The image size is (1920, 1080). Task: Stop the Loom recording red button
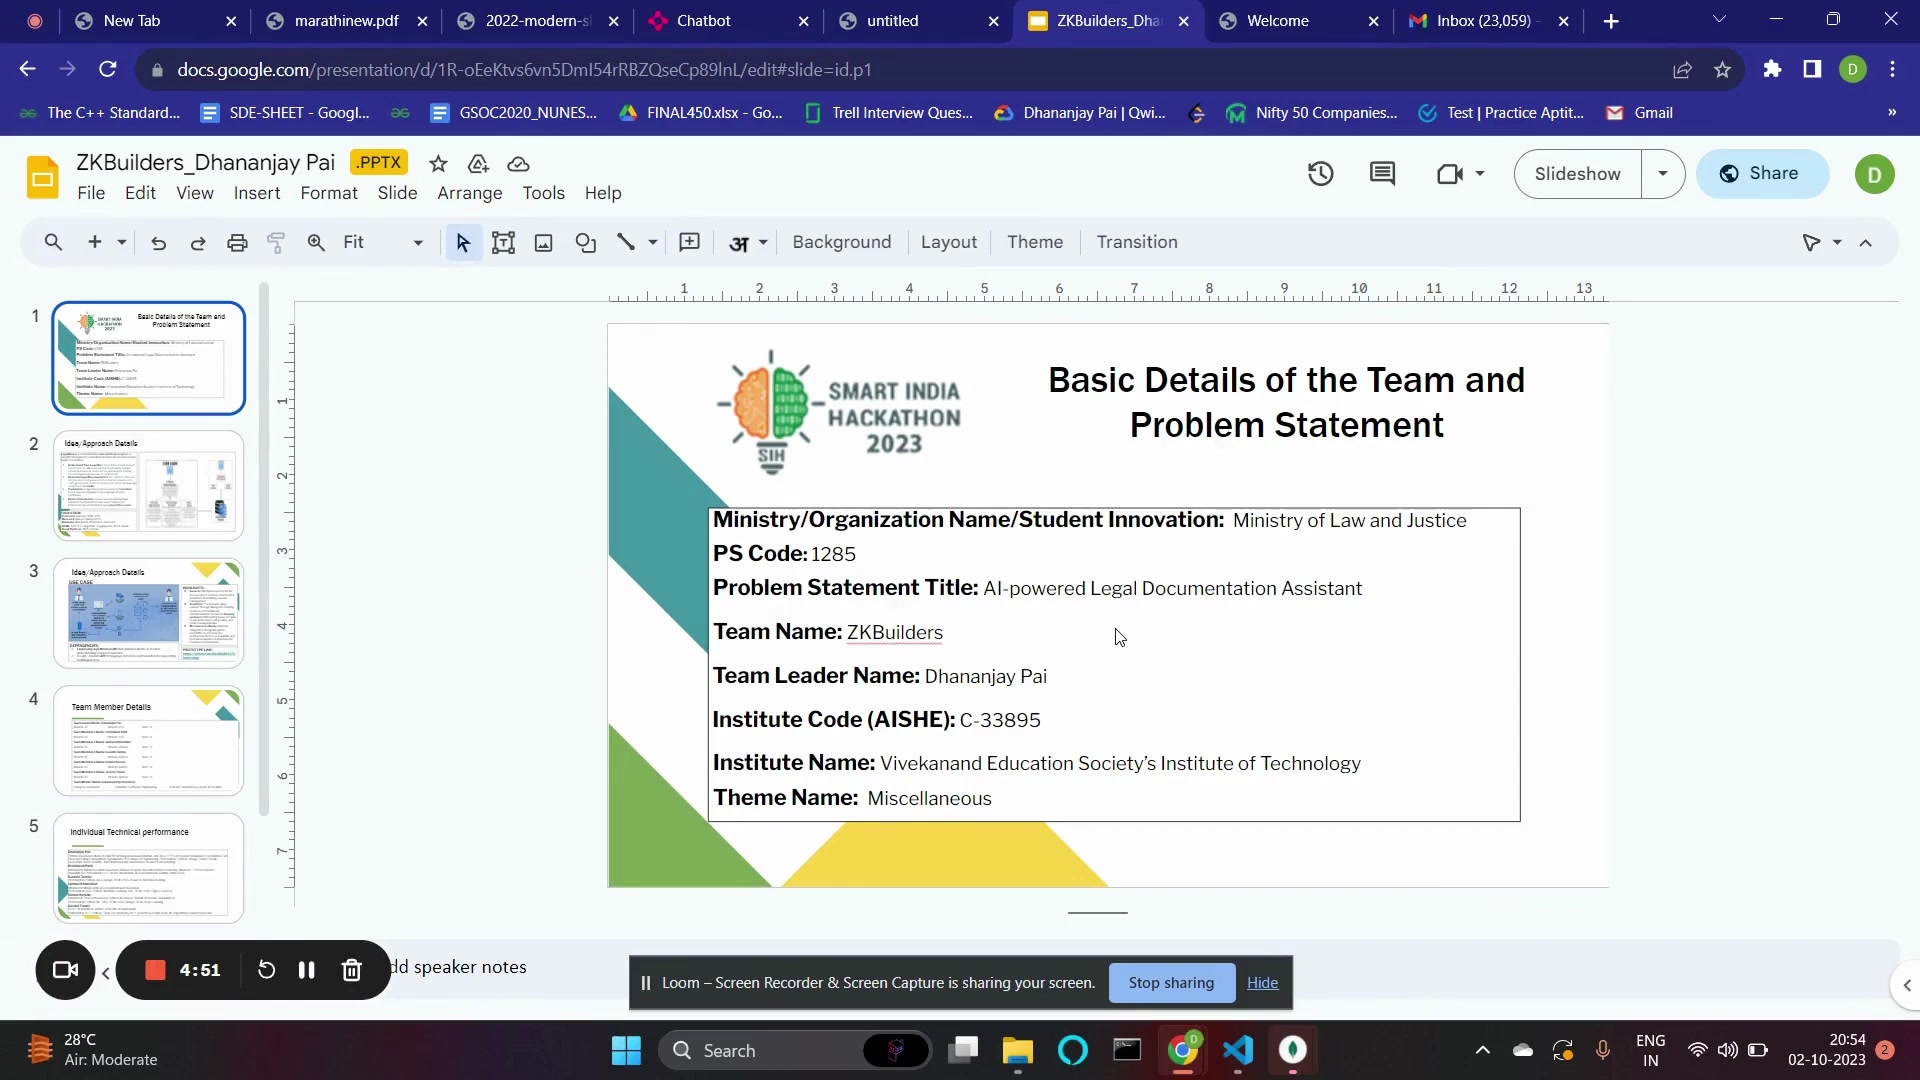pos(155,970)
